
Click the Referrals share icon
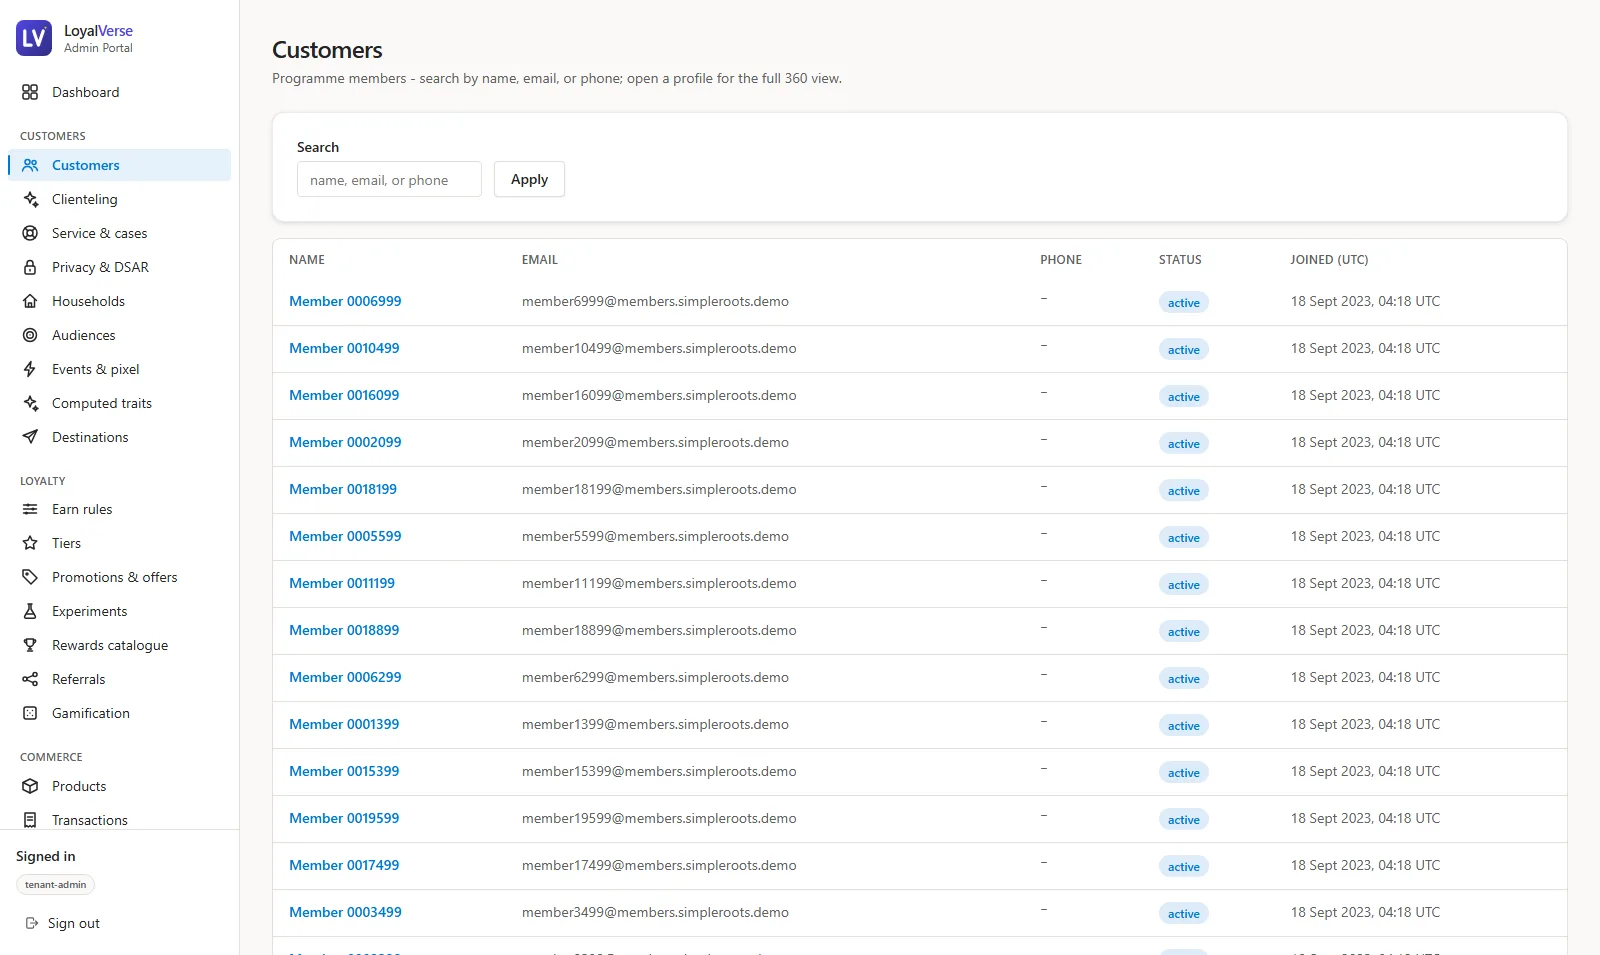coord(30,679)
